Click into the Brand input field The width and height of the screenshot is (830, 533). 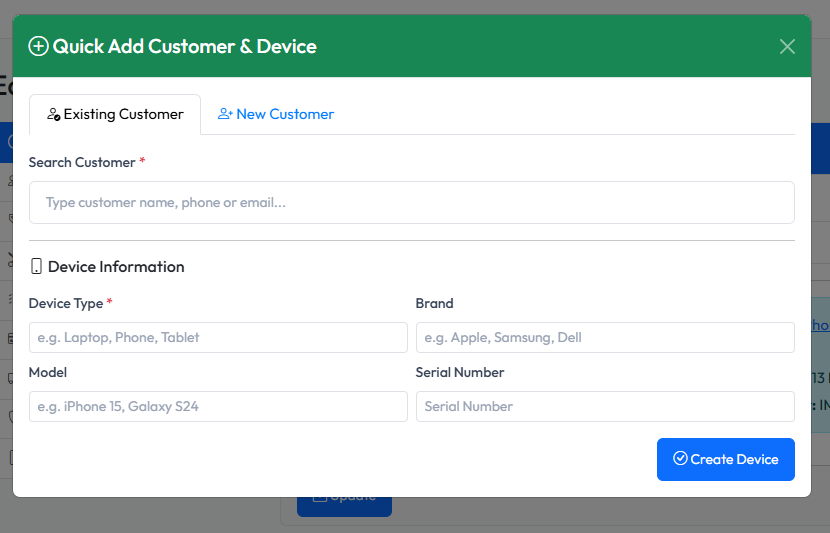coord(605,337)
